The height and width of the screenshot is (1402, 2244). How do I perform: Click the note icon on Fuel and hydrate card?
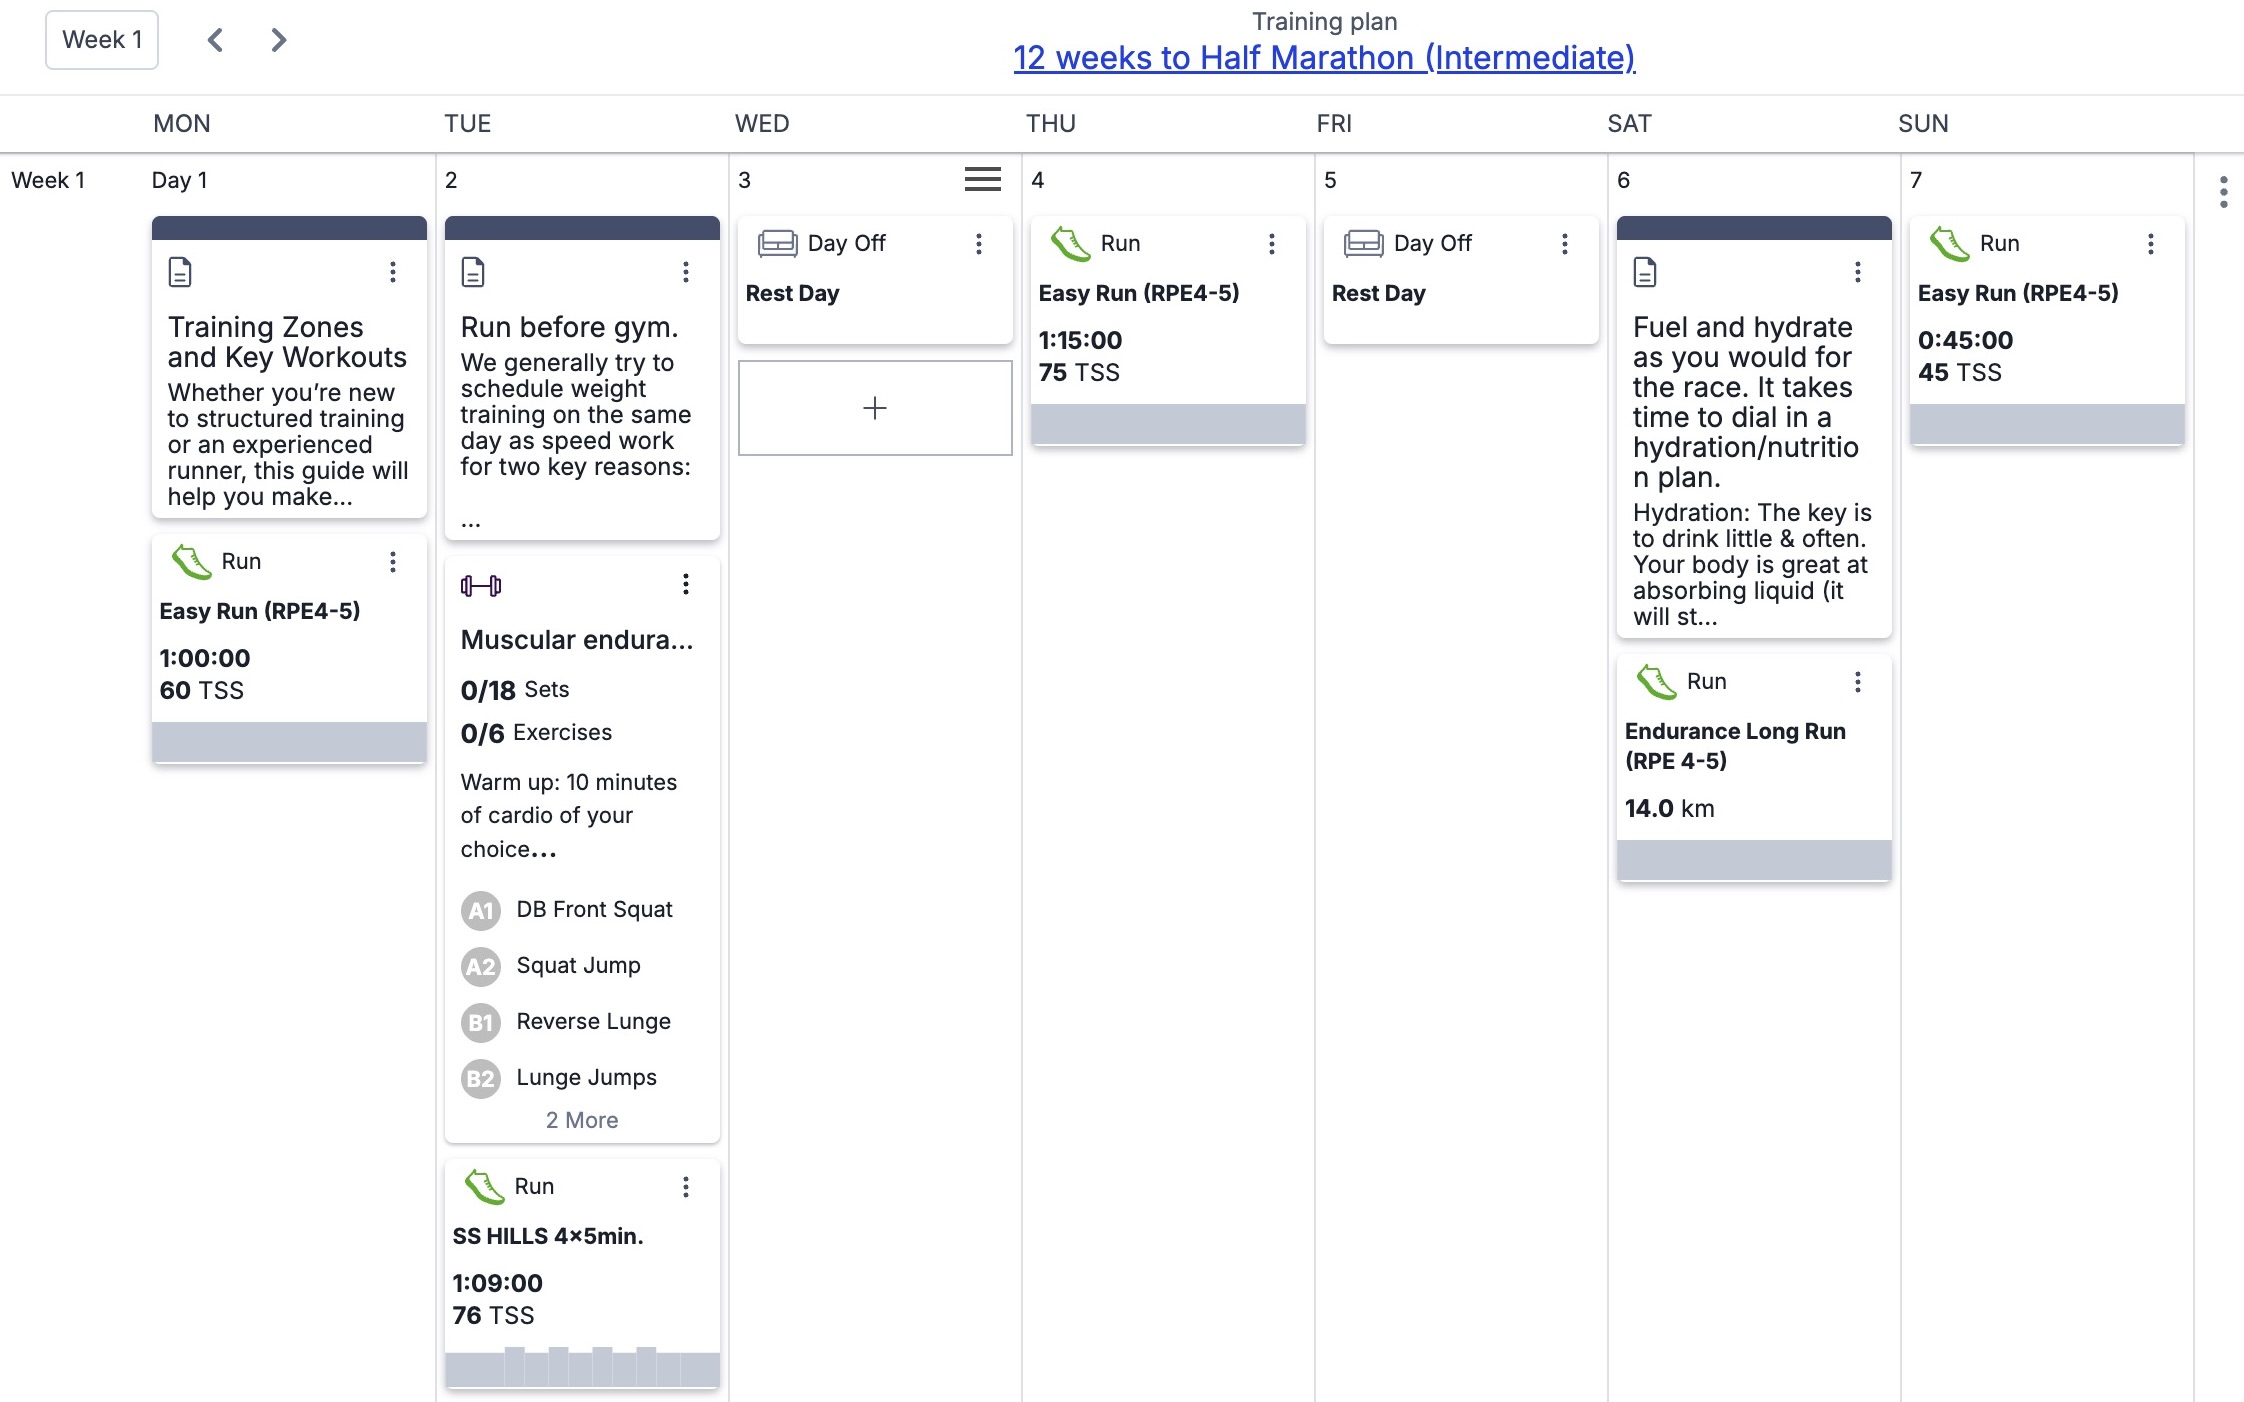1645,272
